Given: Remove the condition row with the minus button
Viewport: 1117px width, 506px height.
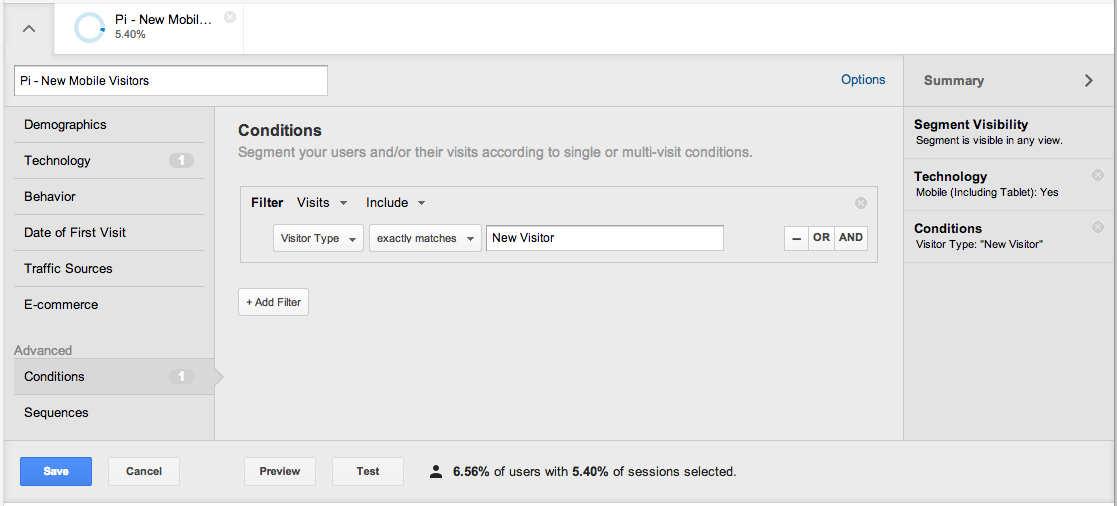Looking at the screenshot, I should coord(796,238).
